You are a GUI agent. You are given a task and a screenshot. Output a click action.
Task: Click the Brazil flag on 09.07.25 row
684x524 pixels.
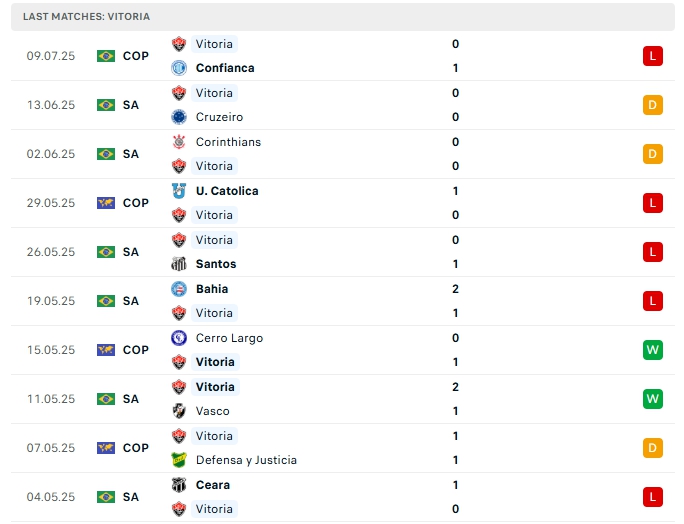(x=106, y=56)
